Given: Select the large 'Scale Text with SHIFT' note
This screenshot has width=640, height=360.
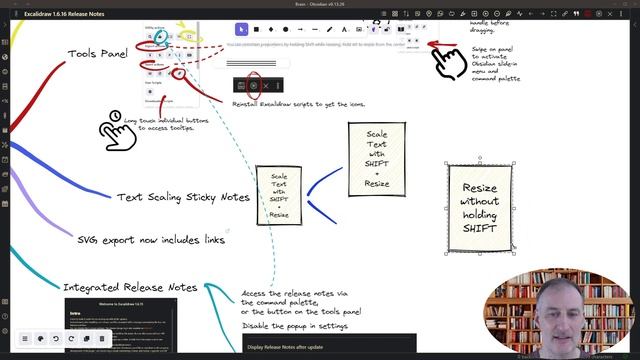Looking at the screenshot, I should click(x=377, y=159).
